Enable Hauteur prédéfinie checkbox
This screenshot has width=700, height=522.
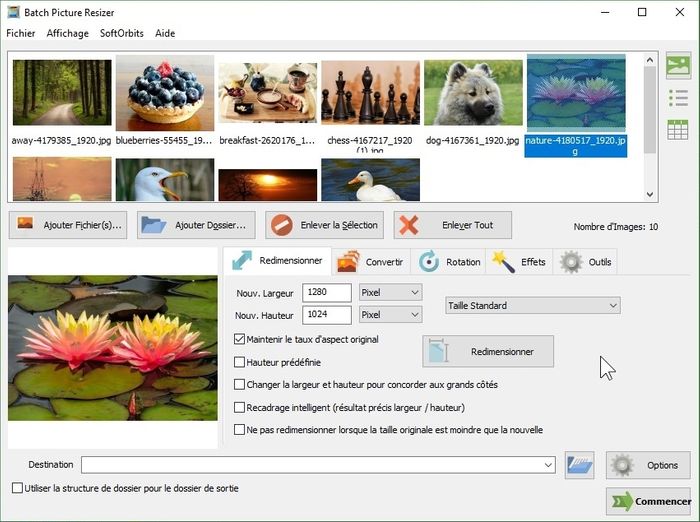(x=239, y=362)
